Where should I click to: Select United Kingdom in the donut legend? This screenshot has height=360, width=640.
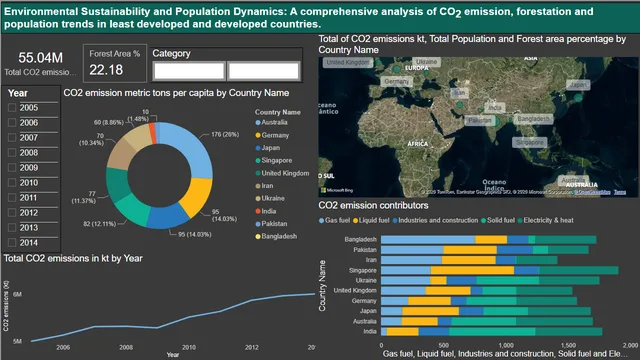click(x=282, y=173)
